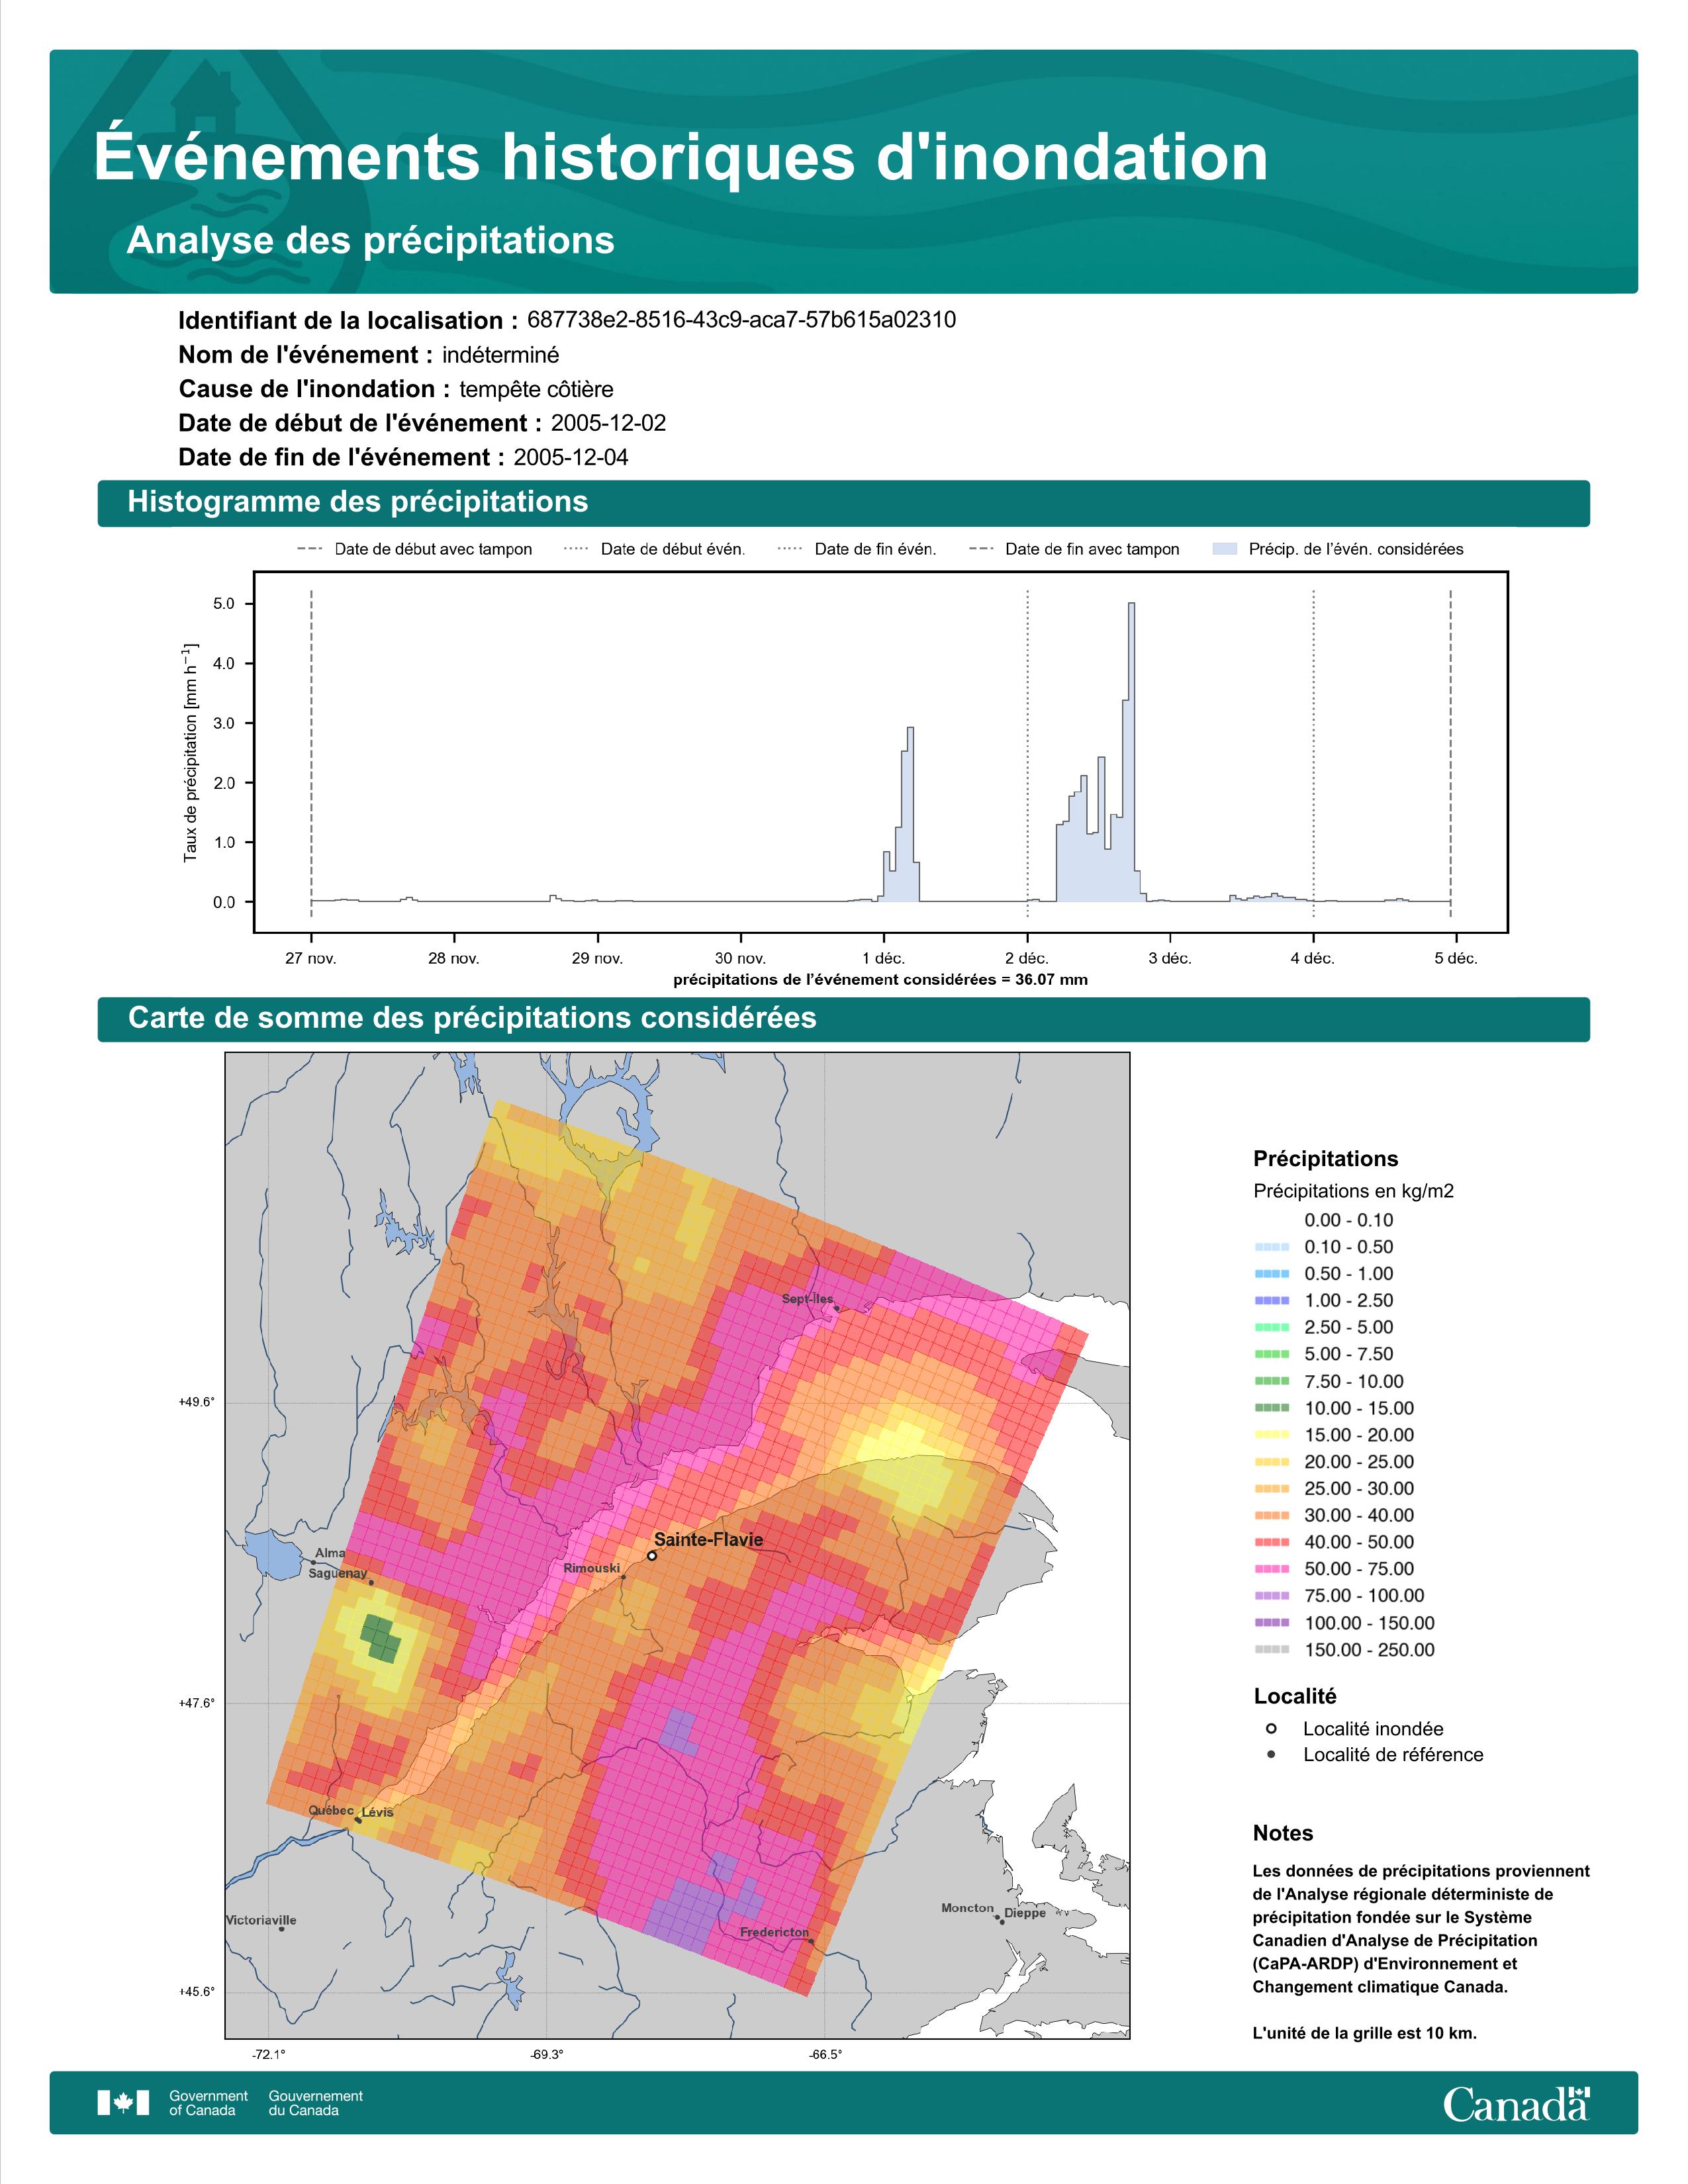This screenshot has width=1688, height=2184.
Task: Click the 50.00 - 75.00 legend swatch
Action: (x=1271, y=1569)
